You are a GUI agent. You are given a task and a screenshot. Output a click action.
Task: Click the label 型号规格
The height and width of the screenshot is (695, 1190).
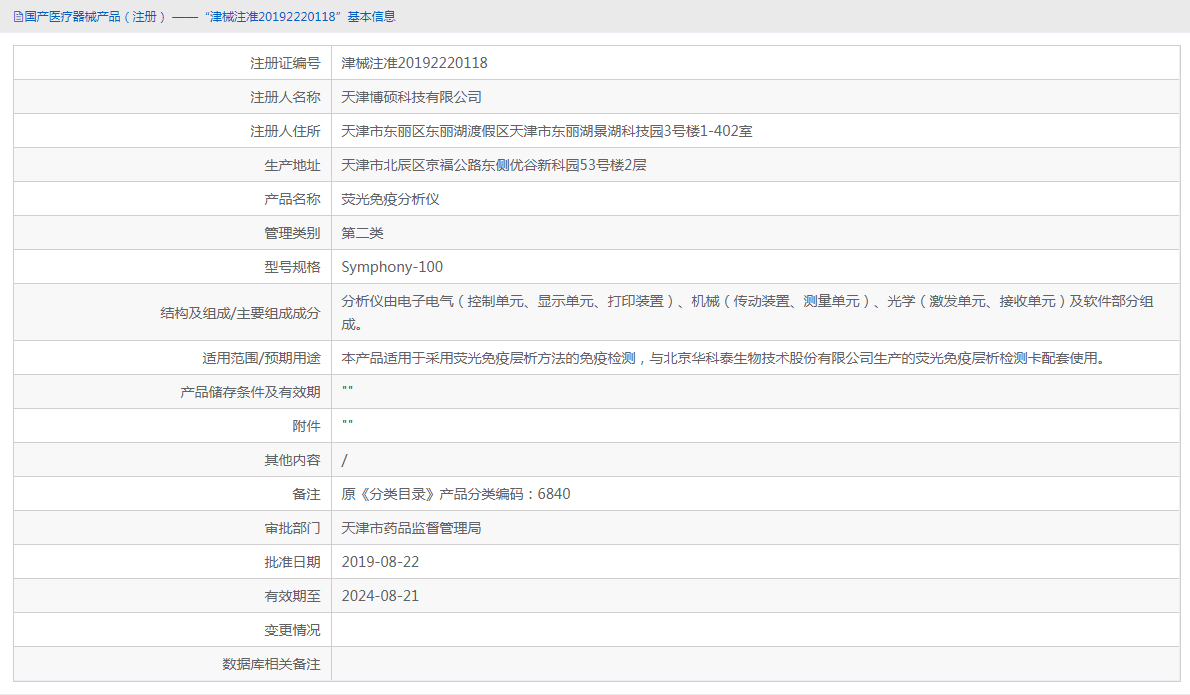tap(292, 267)
